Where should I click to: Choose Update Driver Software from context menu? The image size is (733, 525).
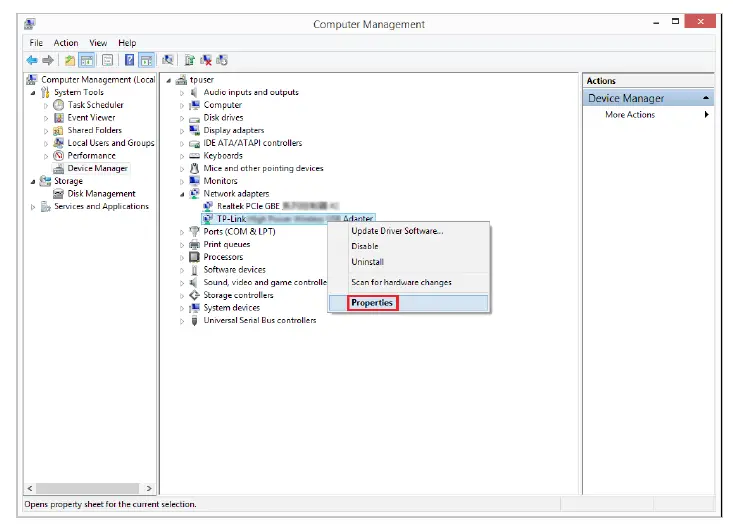pos(409,230)
